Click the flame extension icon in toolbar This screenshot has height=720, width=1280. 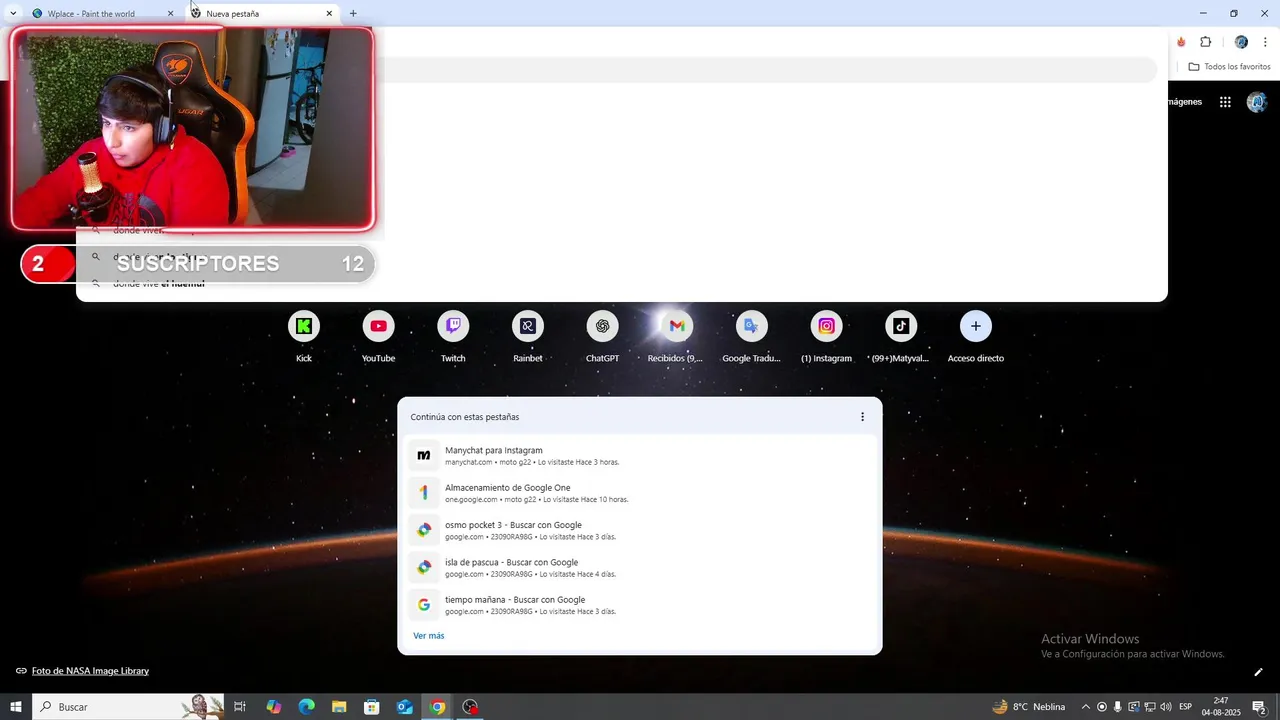[1181, 42]
